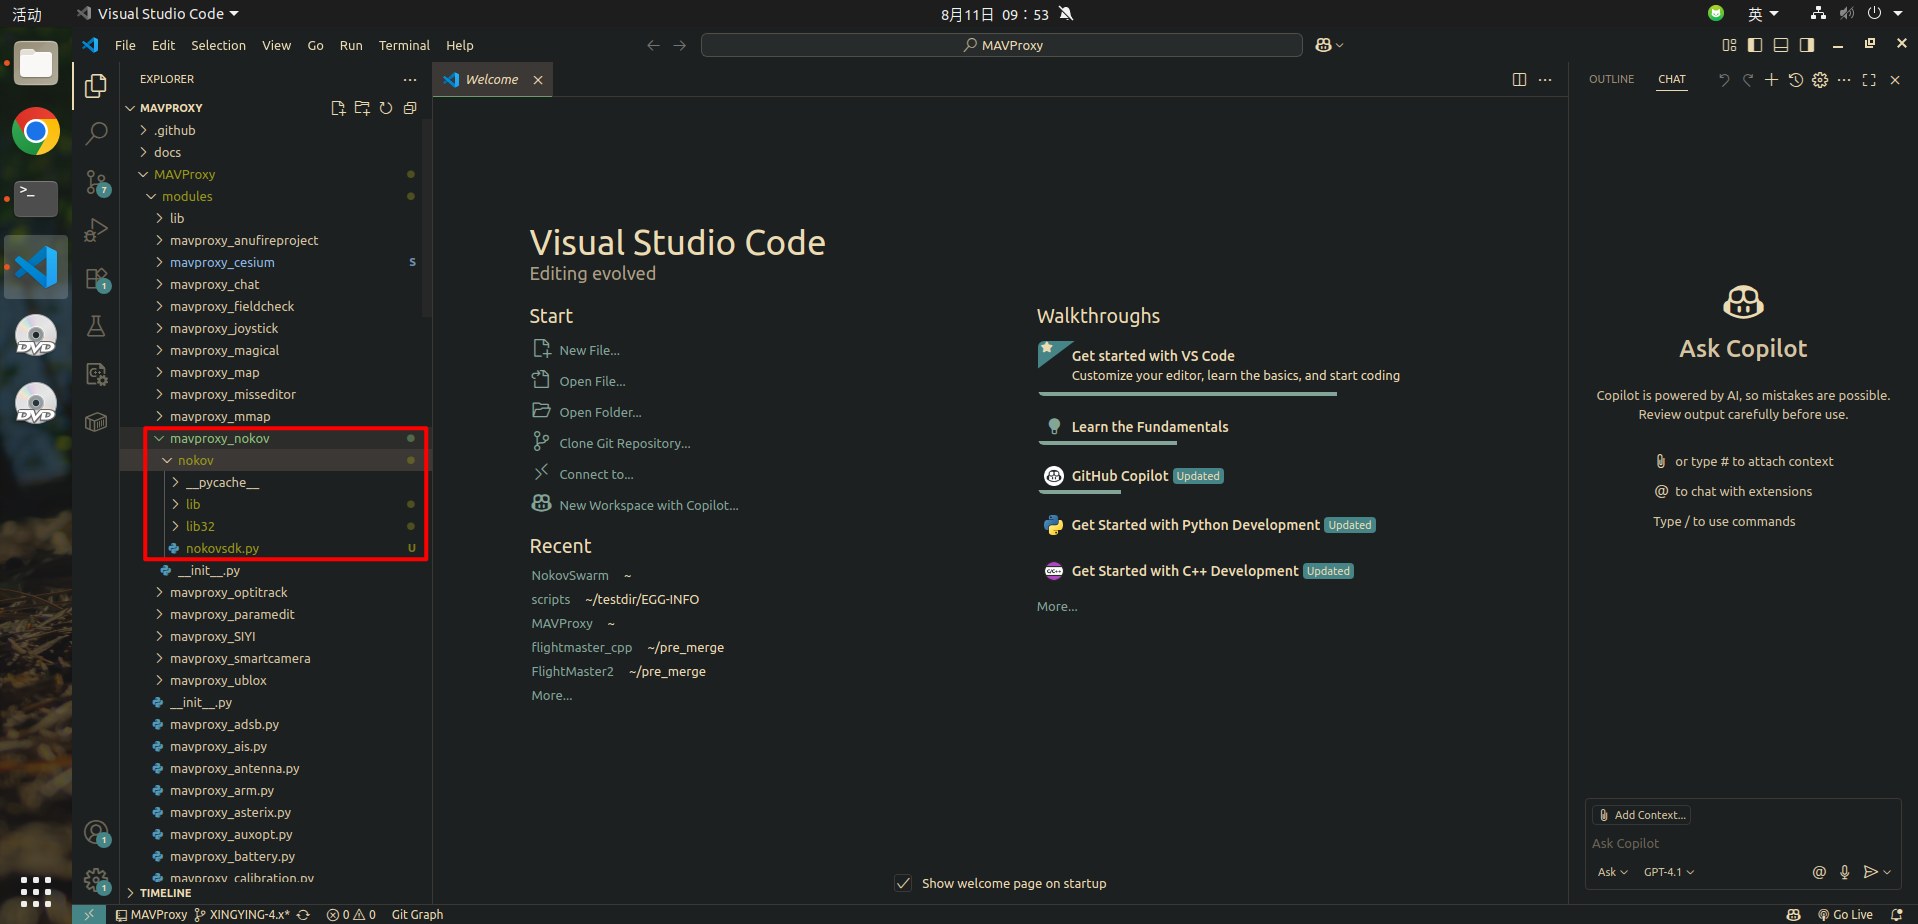Image resolution: width=1918 pixels, height=924 pixels.
Task: Customize layout from title bar icon
Action: [1729, 45]
